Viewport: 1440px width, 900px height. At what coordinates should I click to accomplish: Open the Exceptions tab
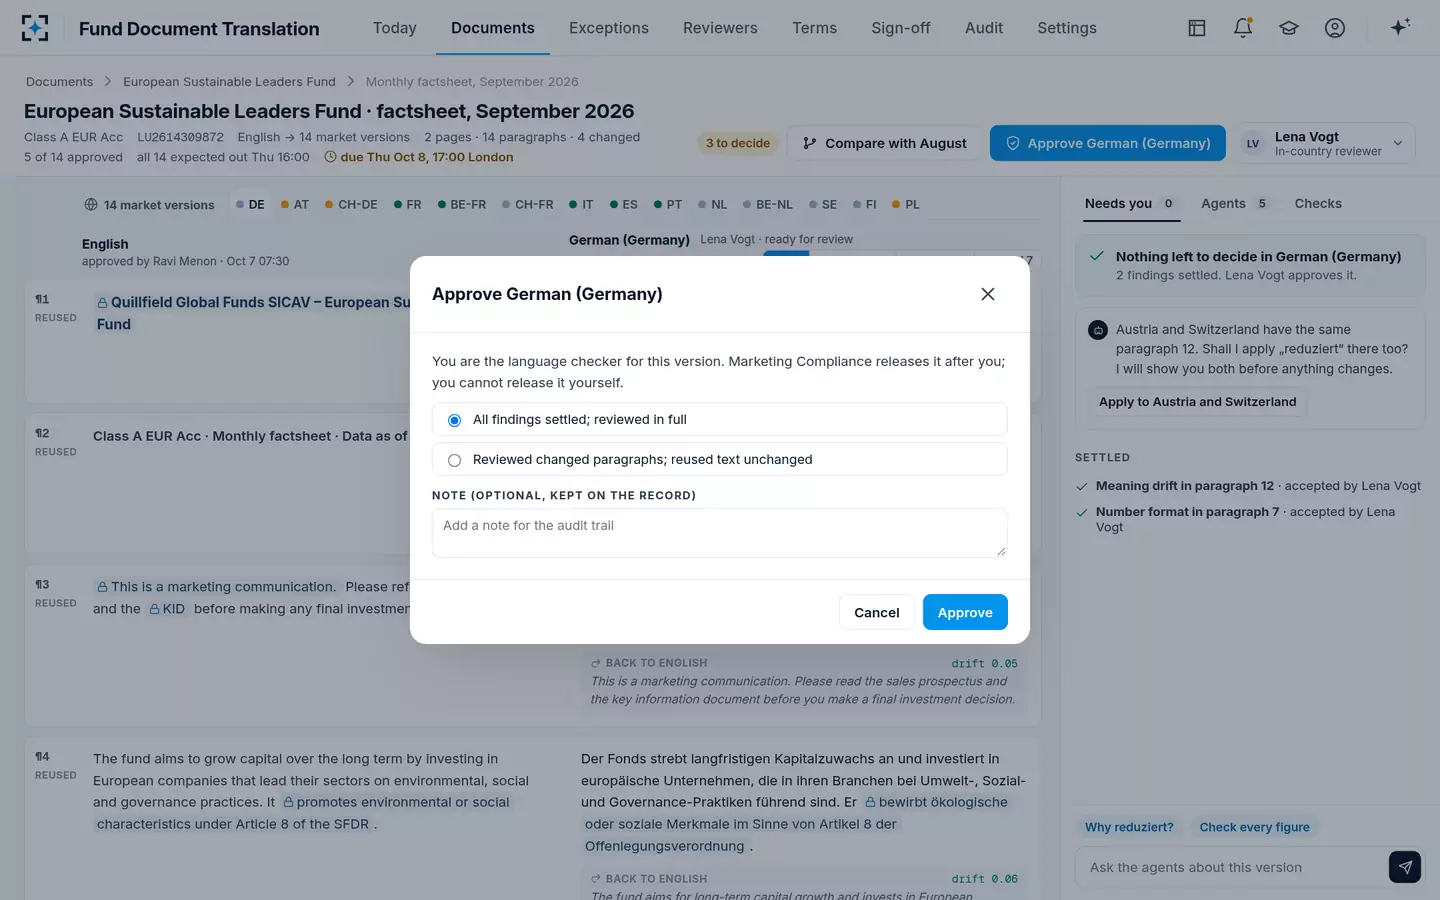(609, 28)
